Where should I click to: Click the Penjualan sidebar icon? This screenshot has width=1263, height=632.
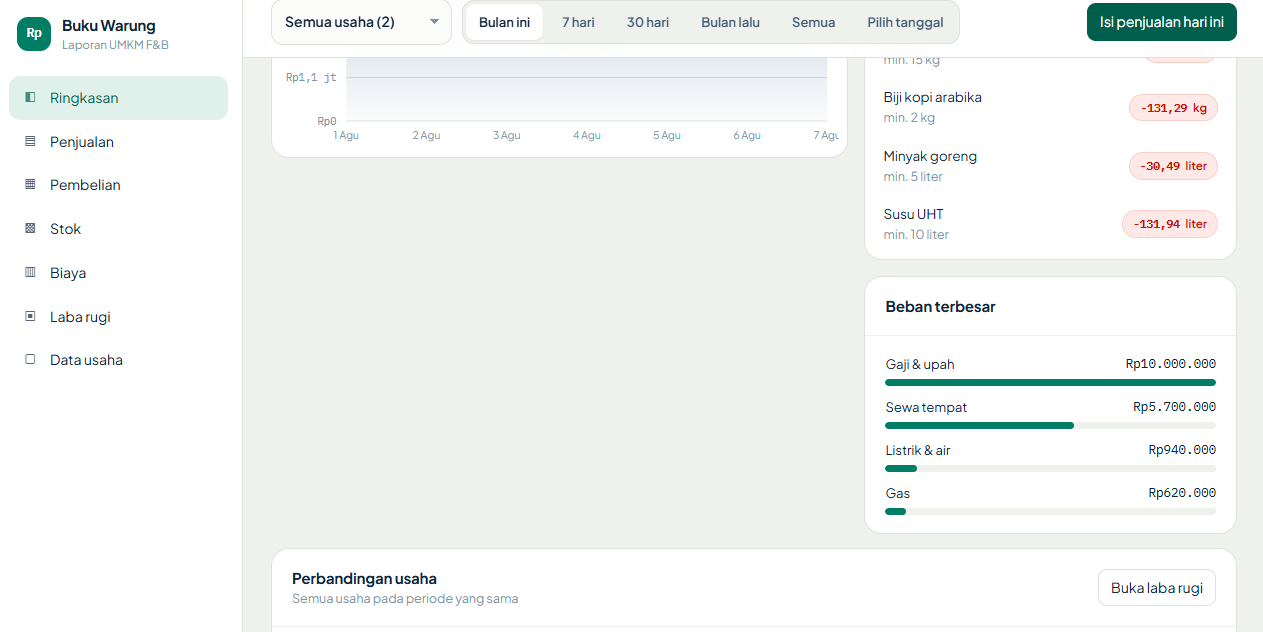(30, 142)
